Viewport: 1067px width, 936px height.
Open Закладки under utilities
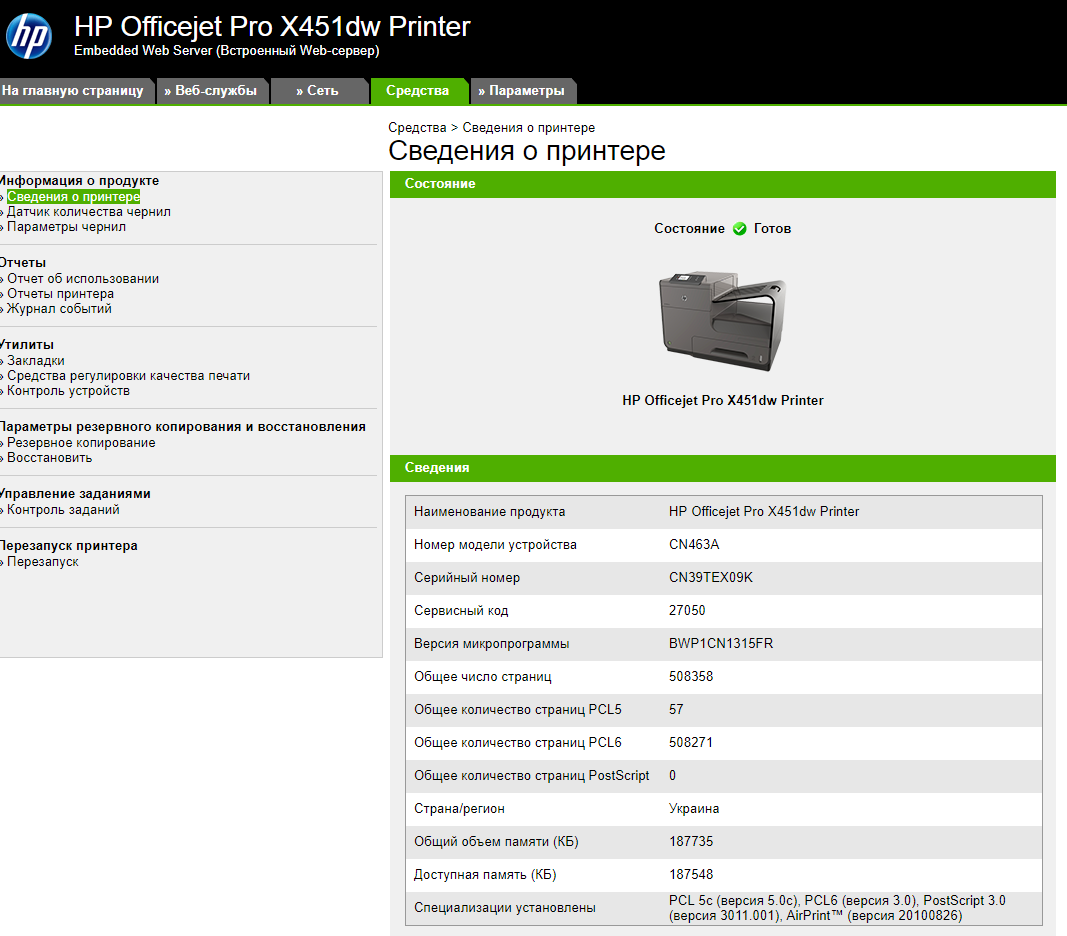click(35, 361)
